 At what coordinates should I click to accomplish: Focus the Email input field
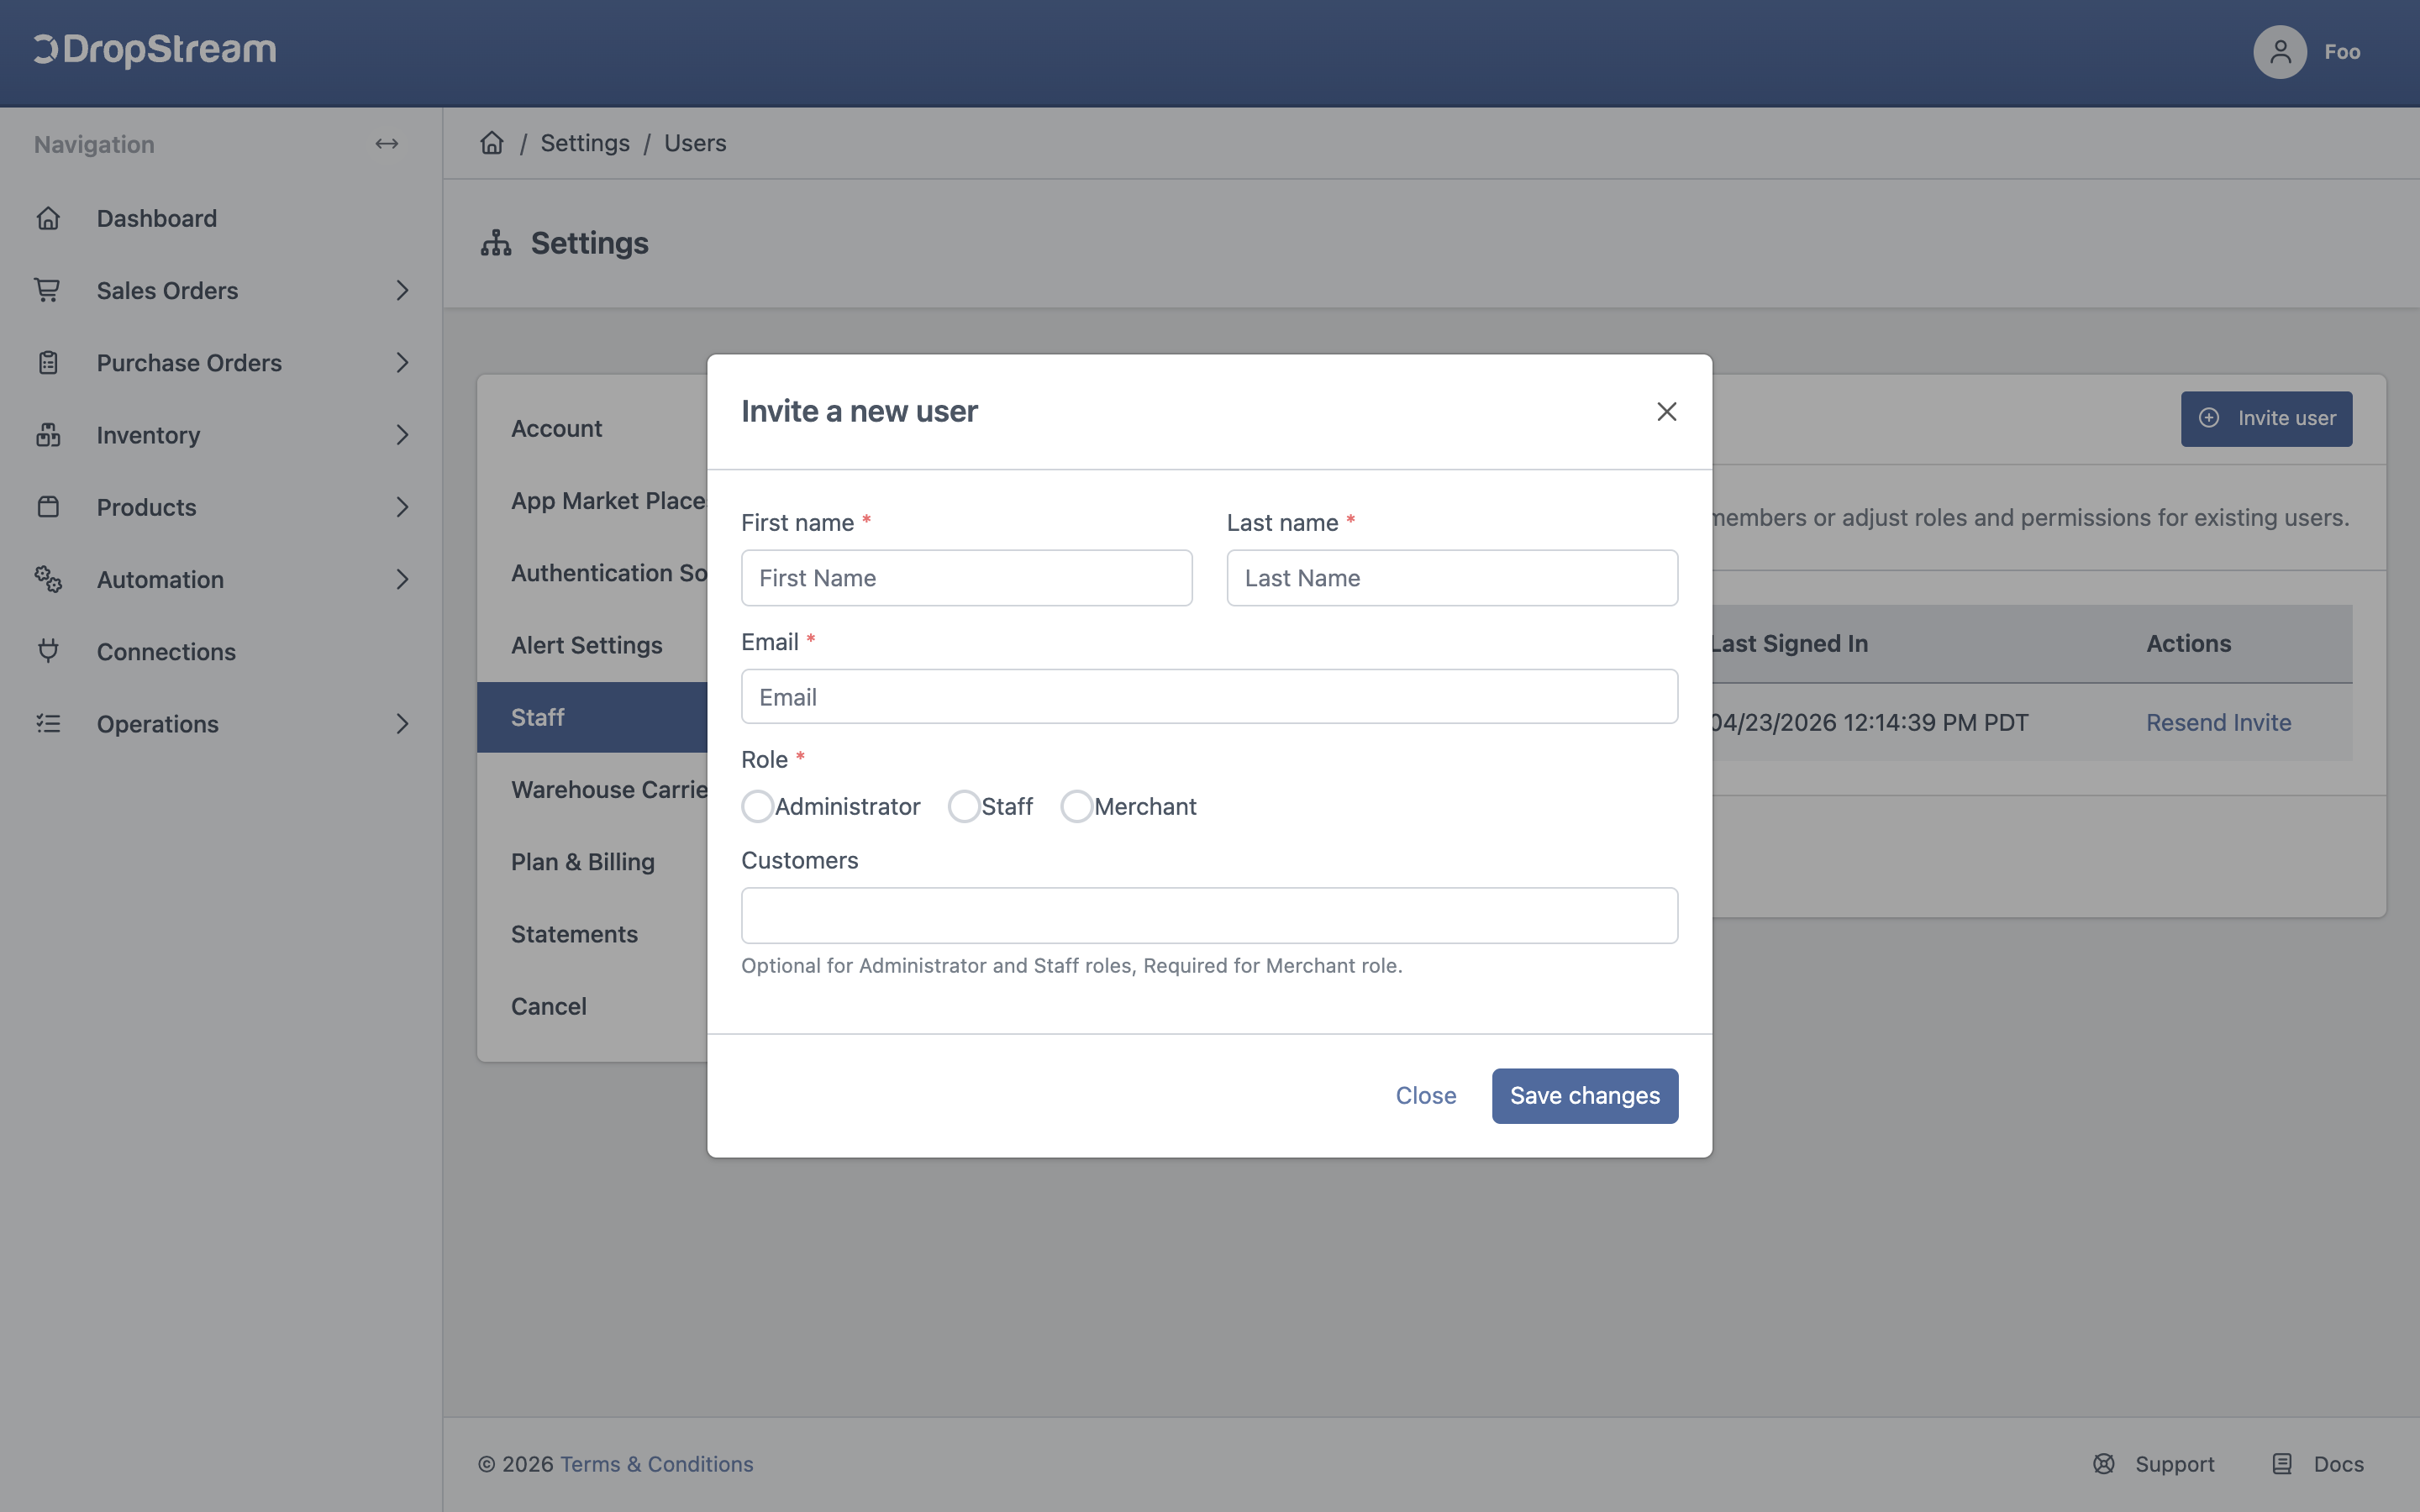[1209, 696]
